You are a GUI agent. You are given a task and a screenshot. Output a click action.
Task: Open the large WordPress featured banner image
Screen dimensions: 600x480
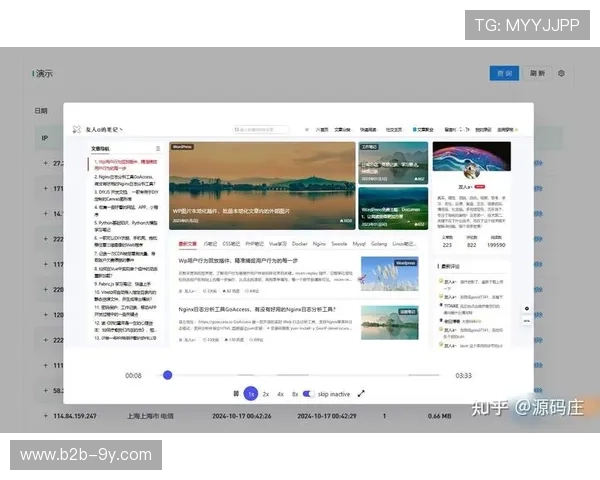coord(262,184)
